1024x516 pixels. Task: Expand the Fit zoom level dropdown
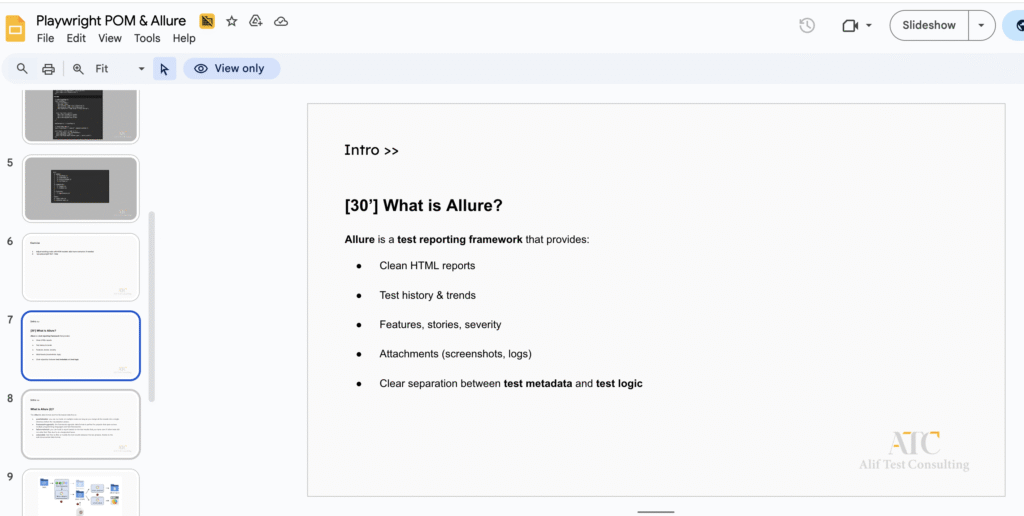click(x=141, y=69)
